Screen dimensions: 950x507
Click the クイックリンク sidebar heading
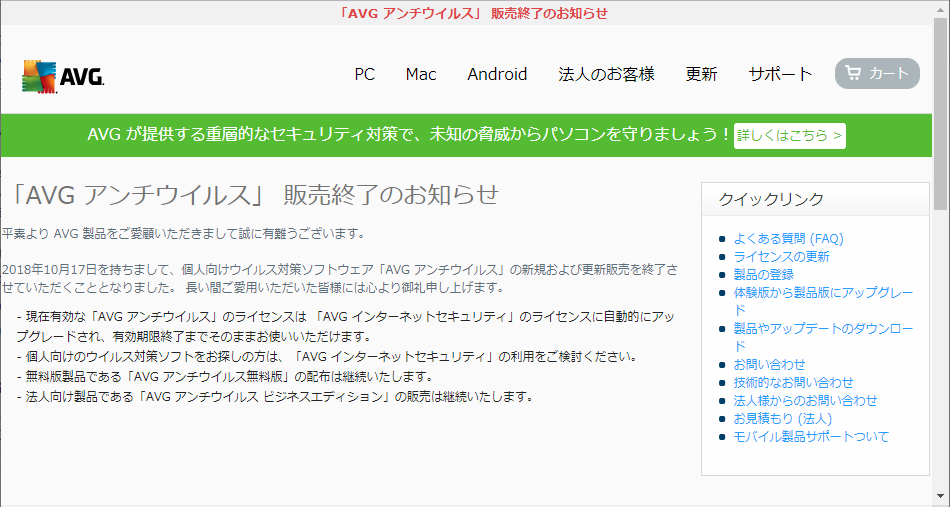[771, 199]
